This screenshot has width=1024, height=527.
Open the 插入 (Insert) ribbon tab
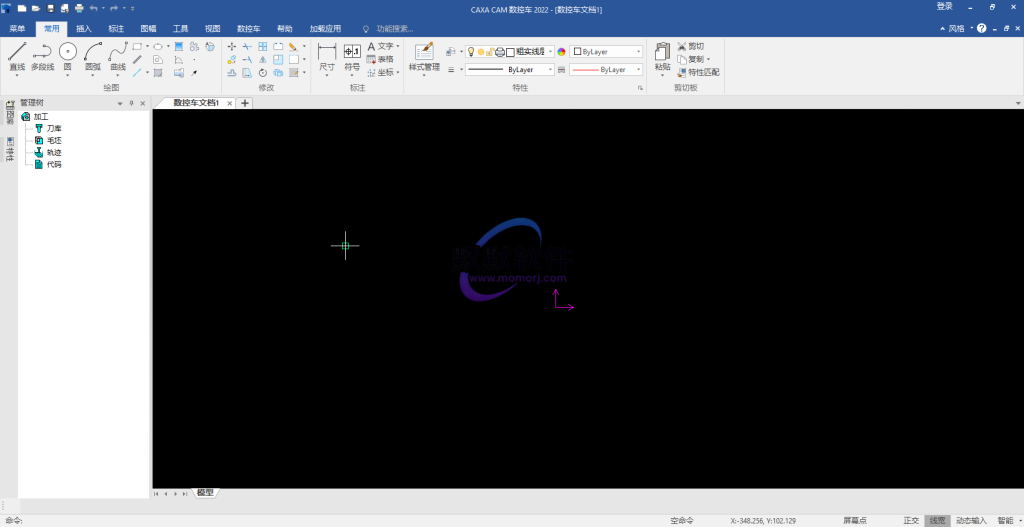(x=84, y=29)
